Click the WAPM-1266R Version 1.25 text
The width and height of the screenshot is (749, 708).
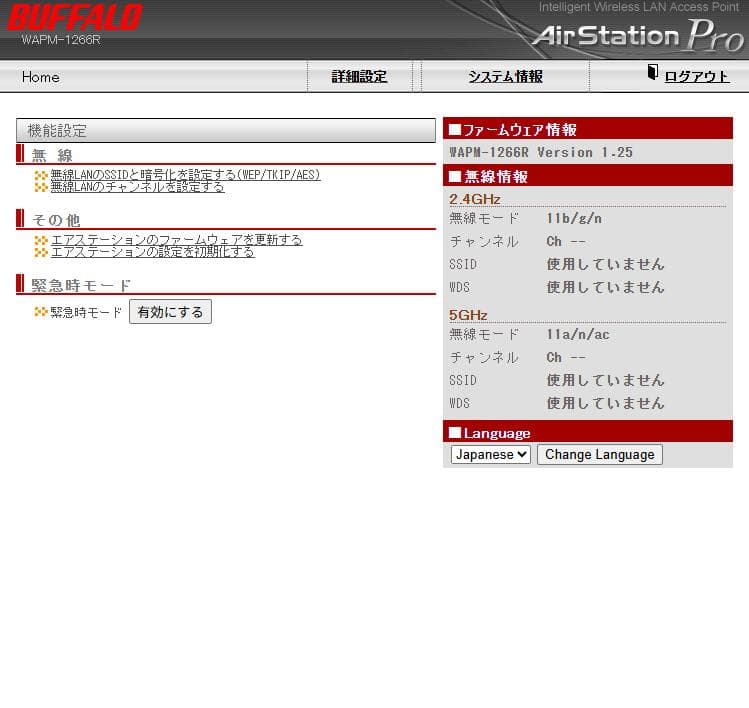pos(541,152)
